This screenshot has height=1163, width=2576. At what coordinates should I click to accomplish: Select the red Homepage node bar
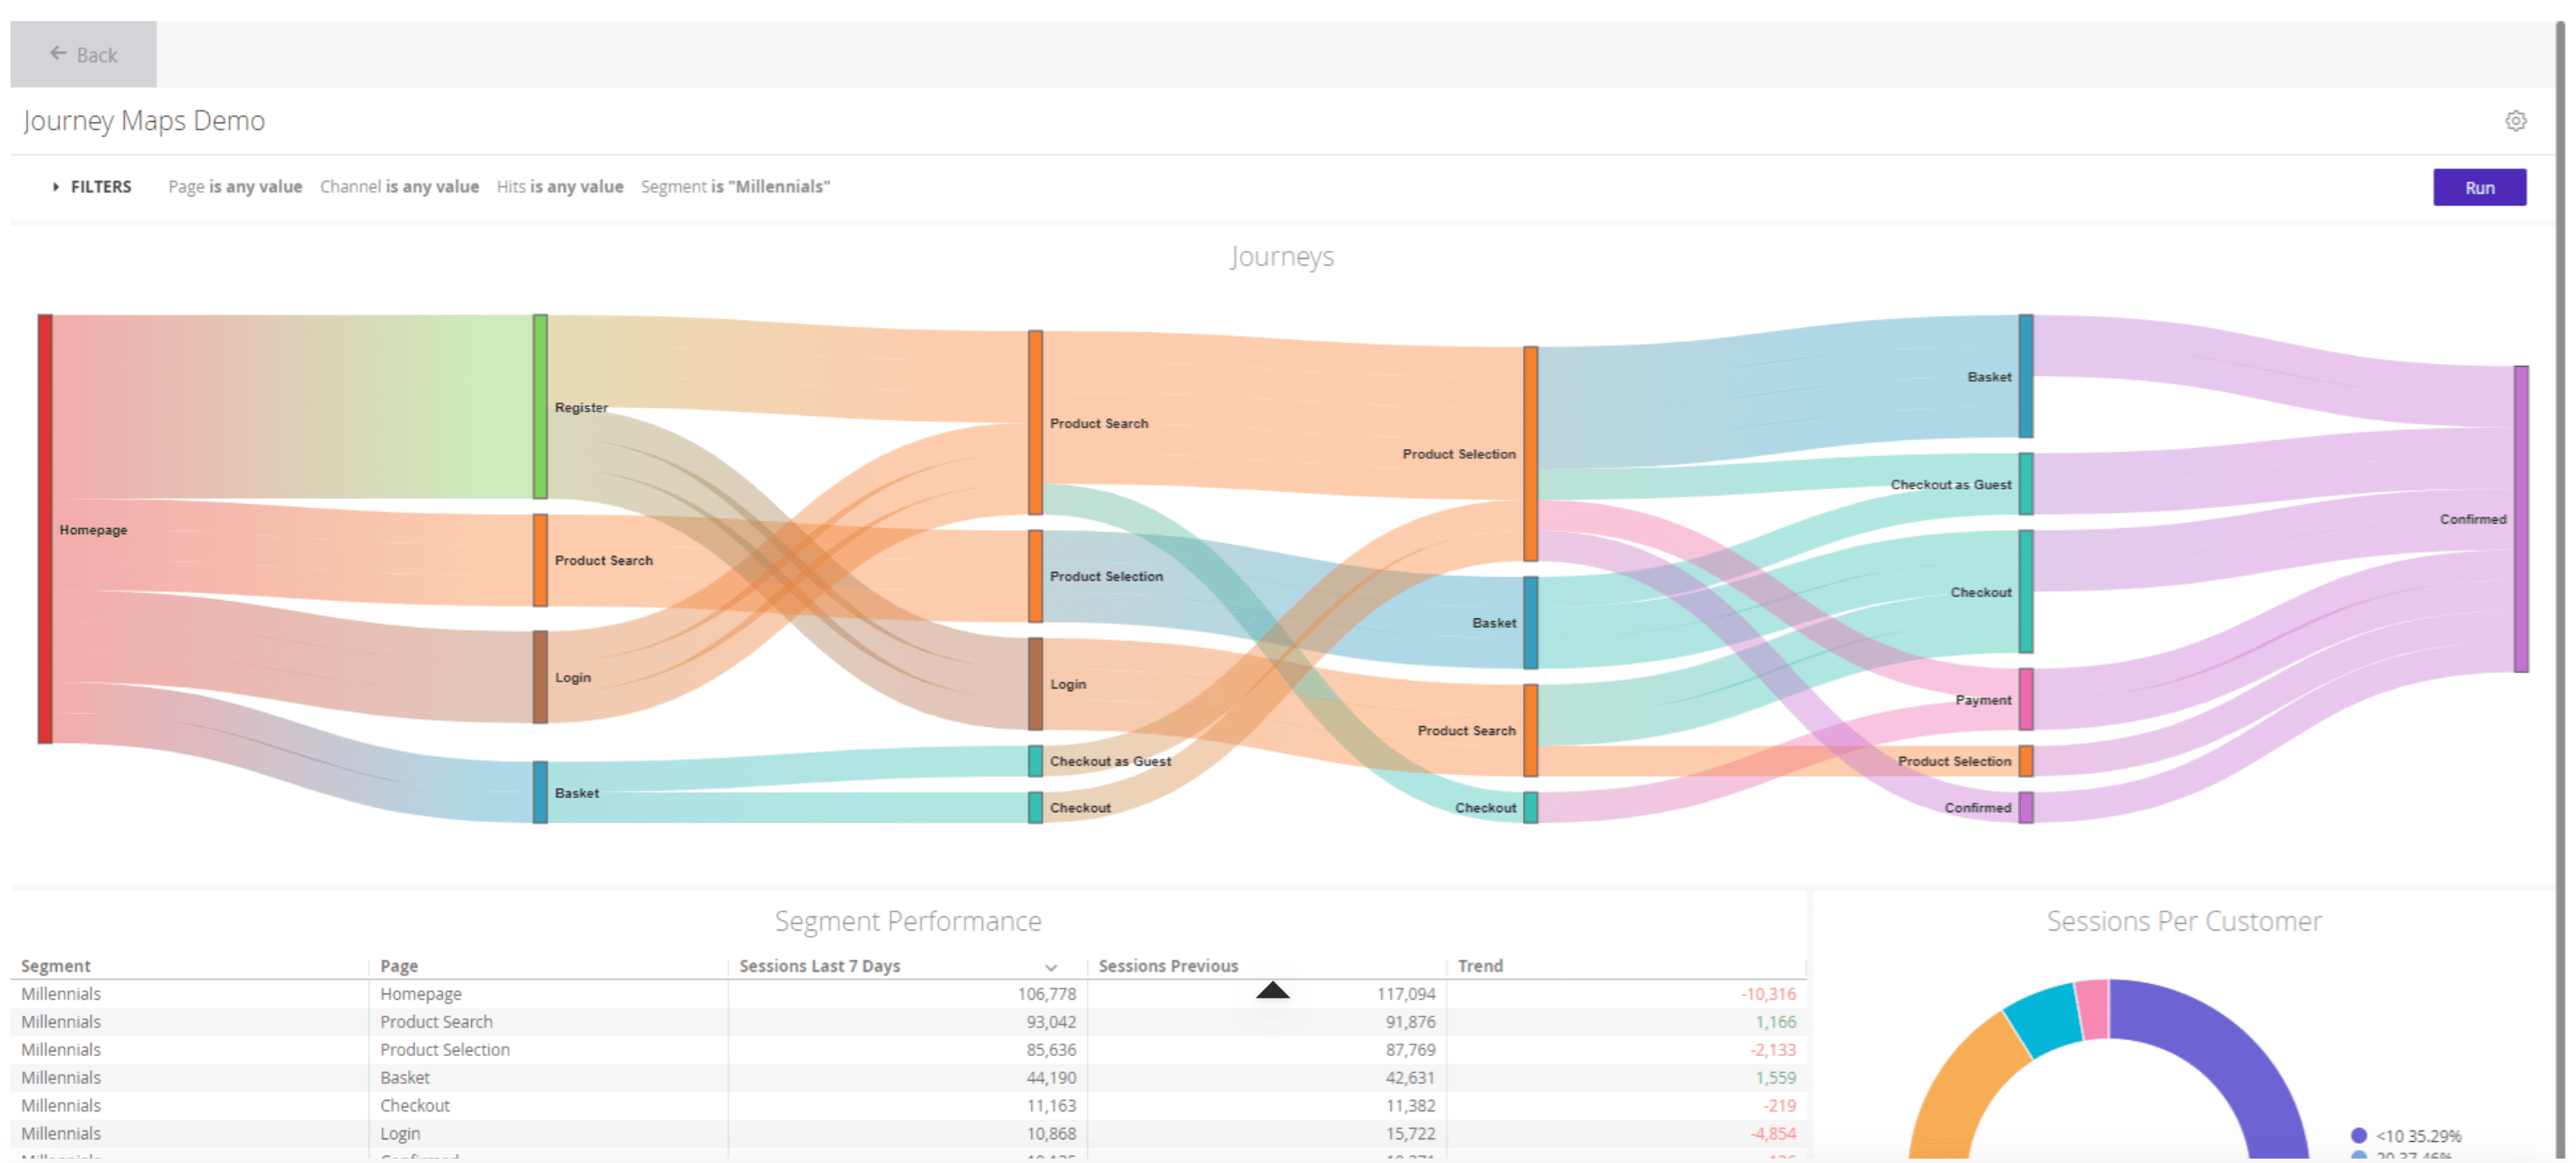coord(45,529)
